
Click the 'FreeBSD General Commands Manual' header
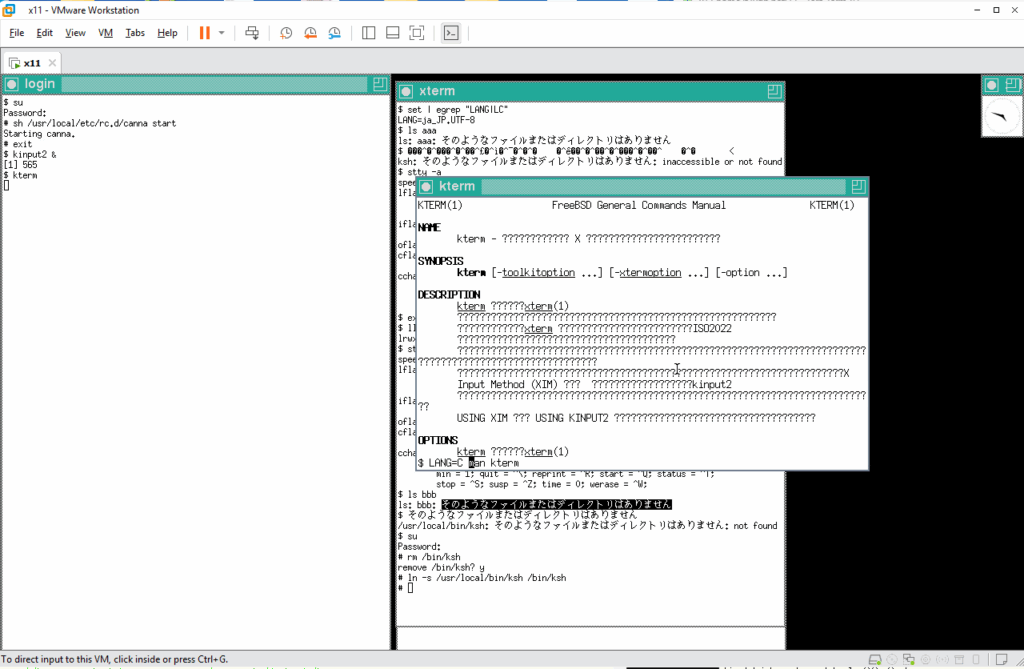(x=639, y=205)
